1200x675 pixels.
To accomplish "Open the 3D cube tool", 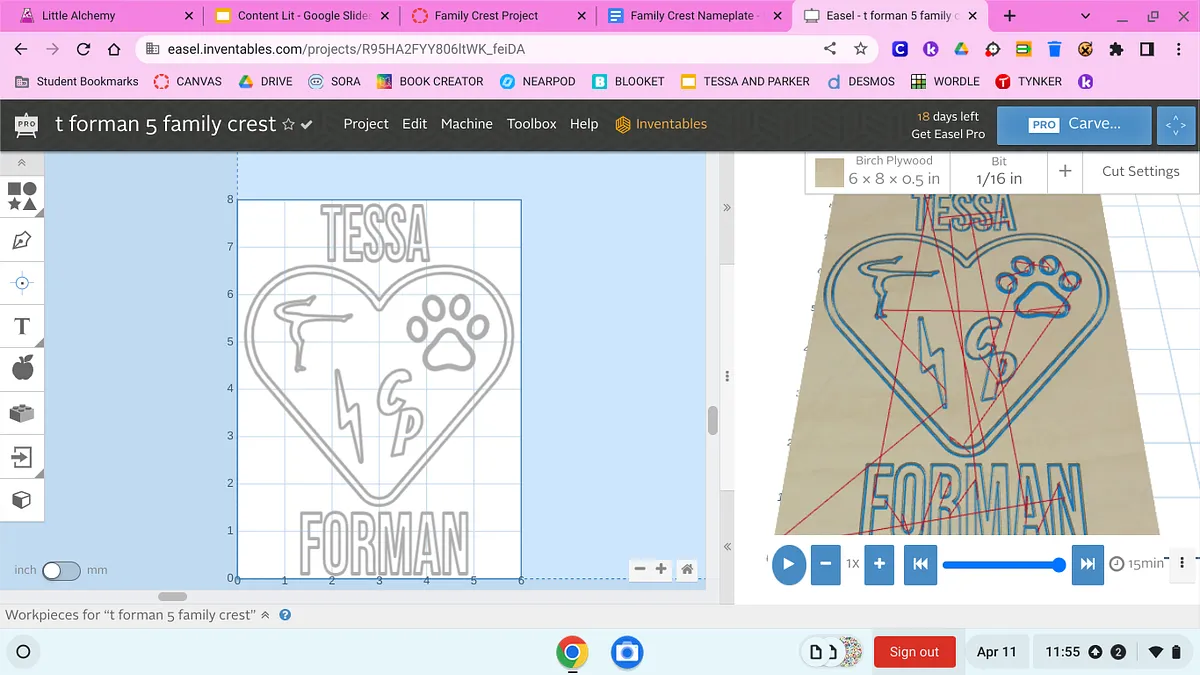I will point(22,500).
